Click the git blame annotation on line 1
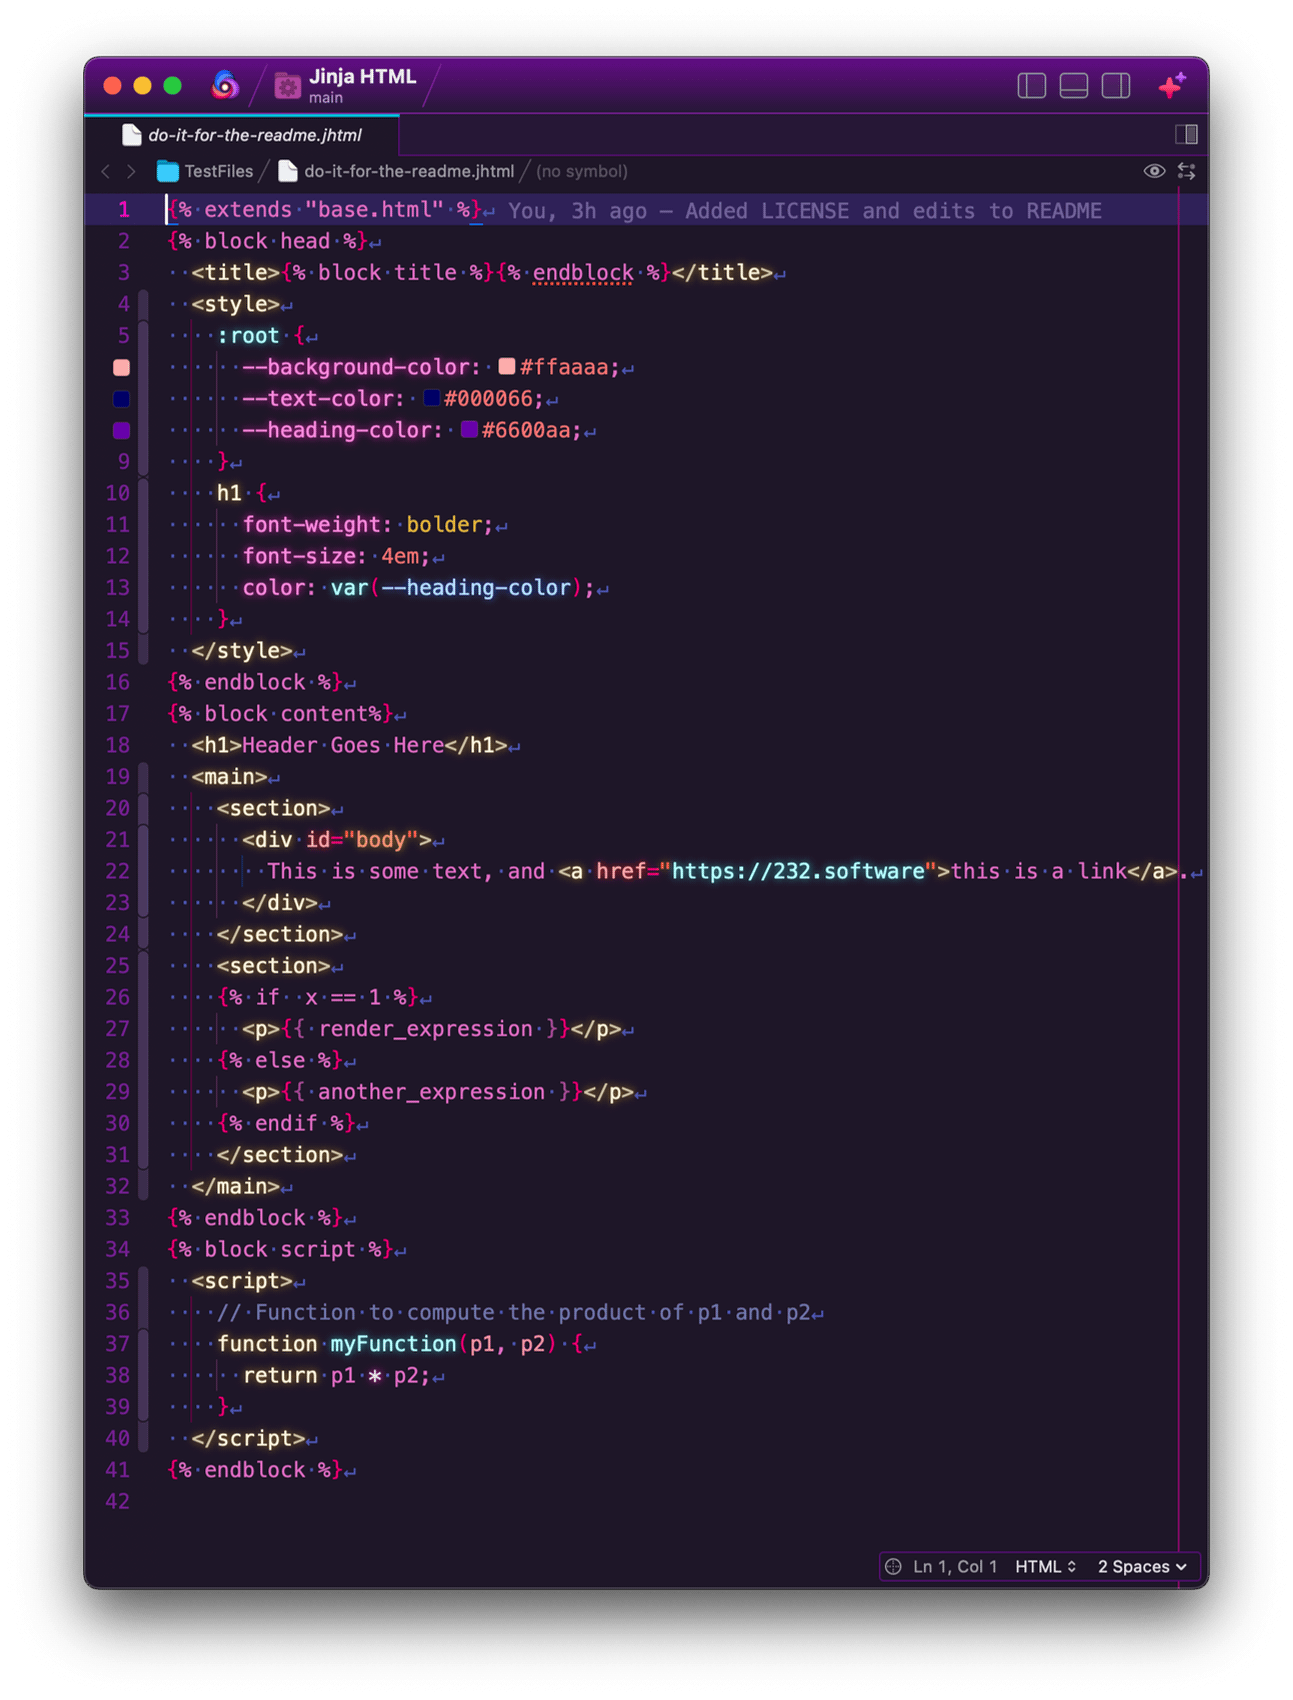This screenshot has height=1700, width=1293. 805,211
